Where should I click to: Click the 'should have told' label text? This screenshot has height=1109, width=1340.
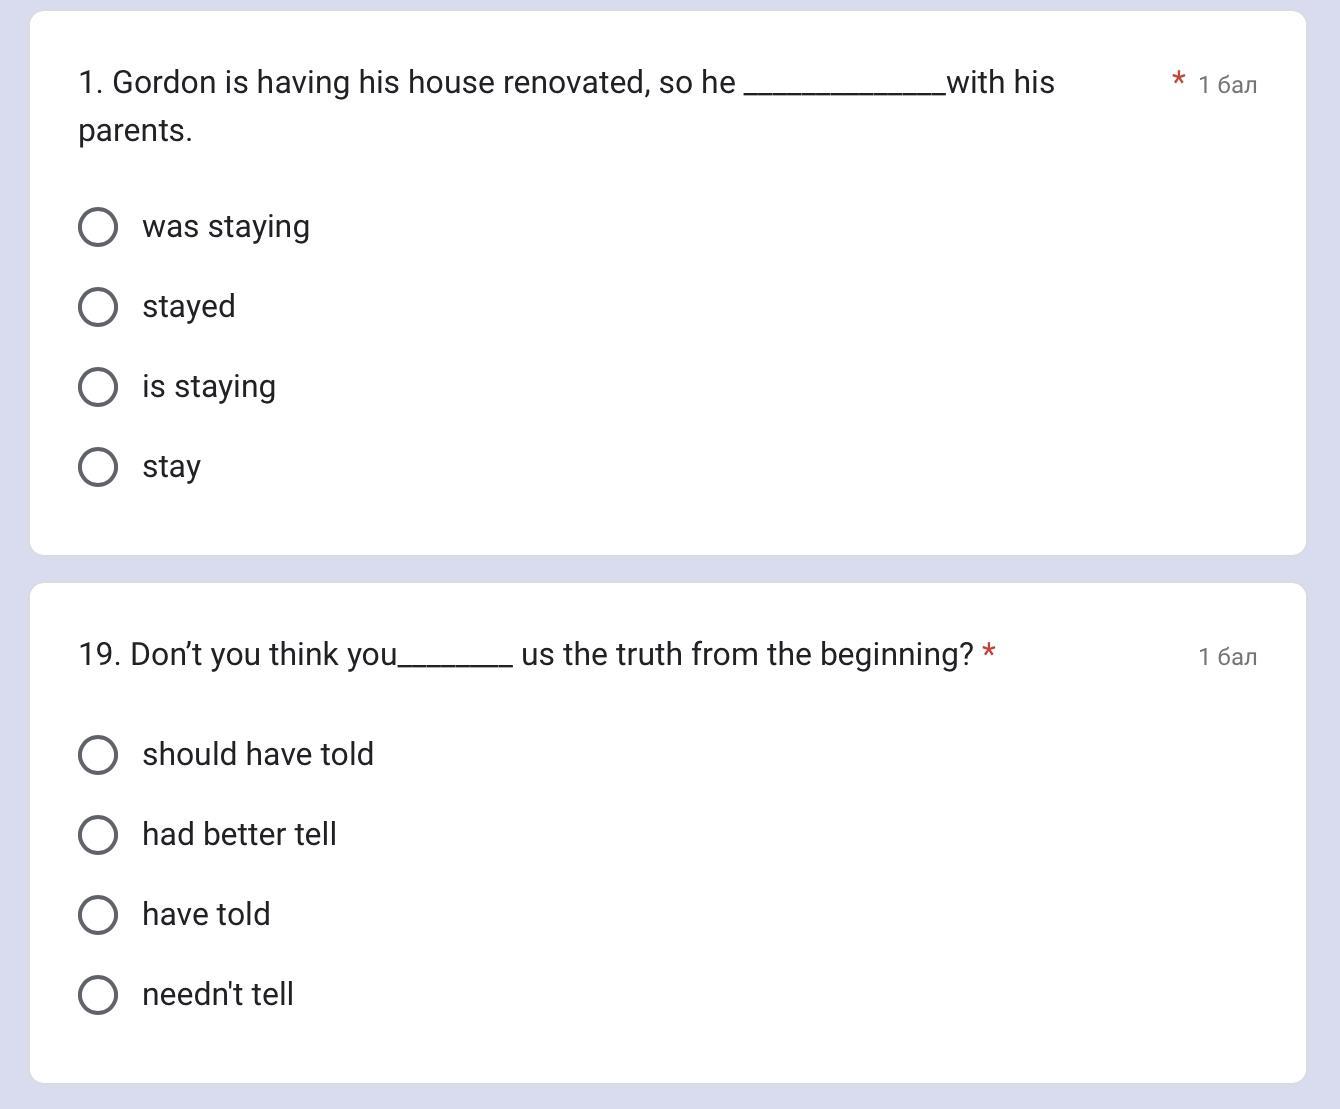click(x=257, y=755)
